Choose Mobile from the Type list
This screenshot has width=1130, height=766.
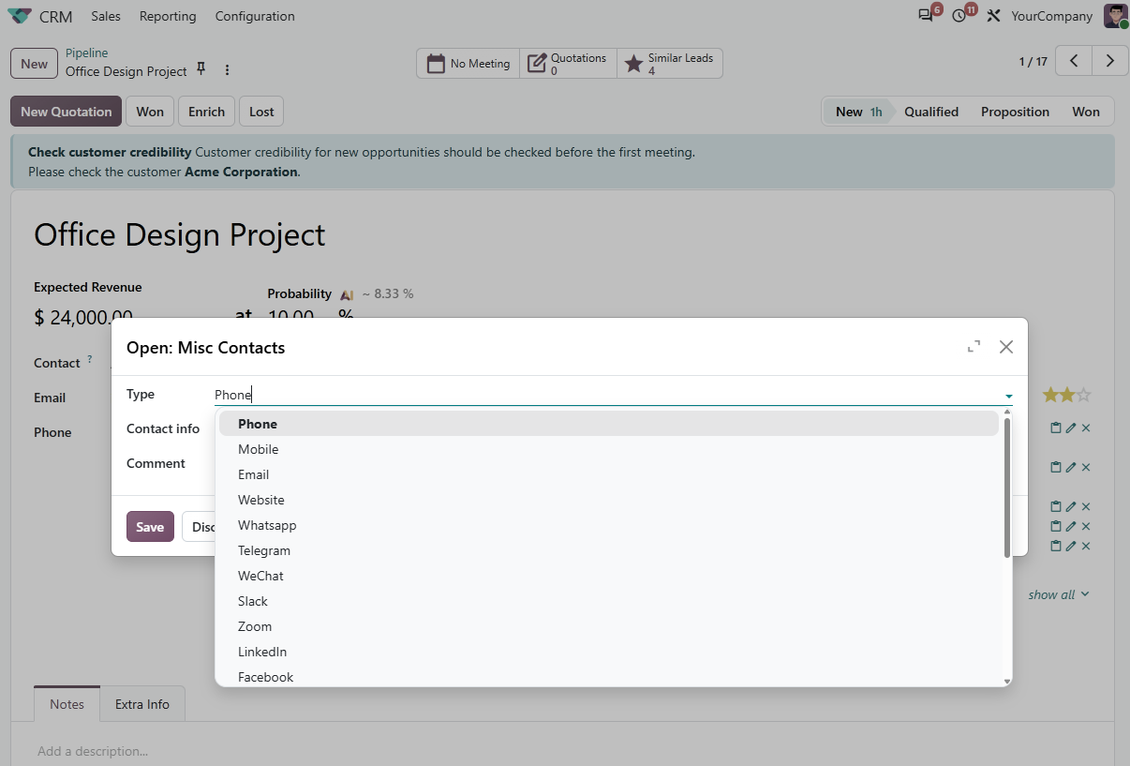pos(608,450)
